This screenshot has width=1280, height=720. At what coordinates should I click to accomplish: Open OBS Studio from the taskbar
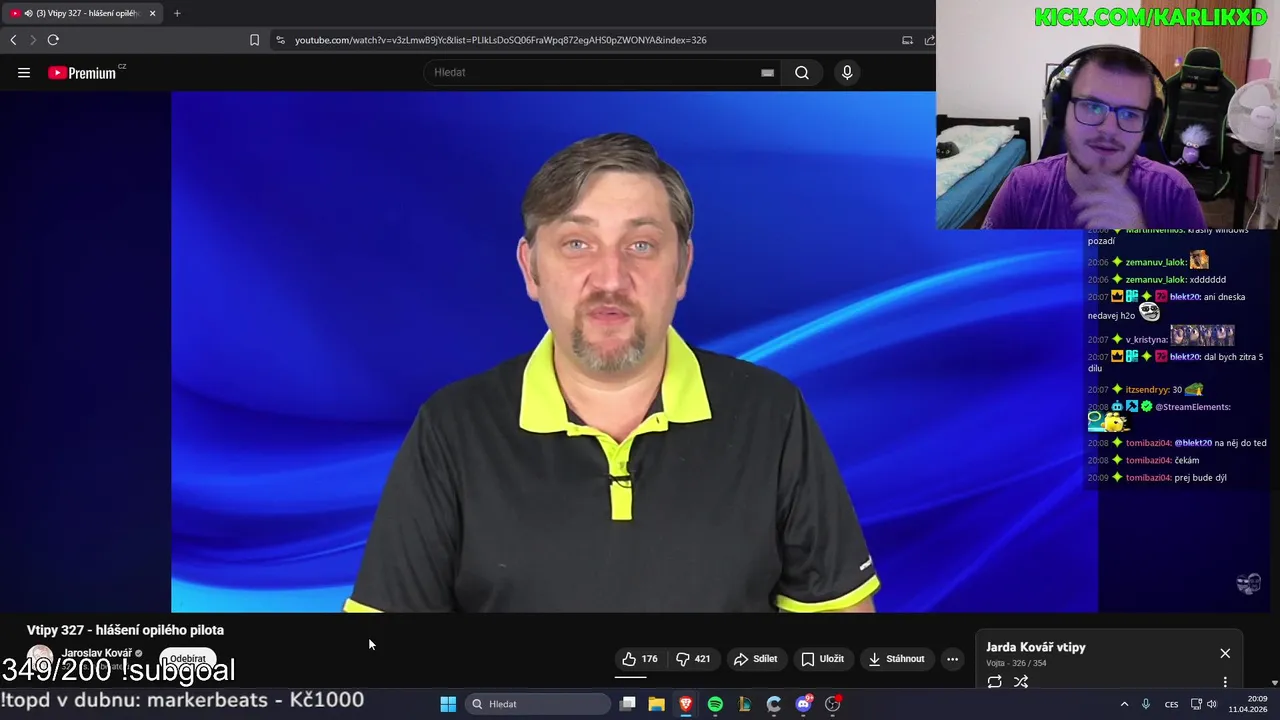(x=833, y=704)
